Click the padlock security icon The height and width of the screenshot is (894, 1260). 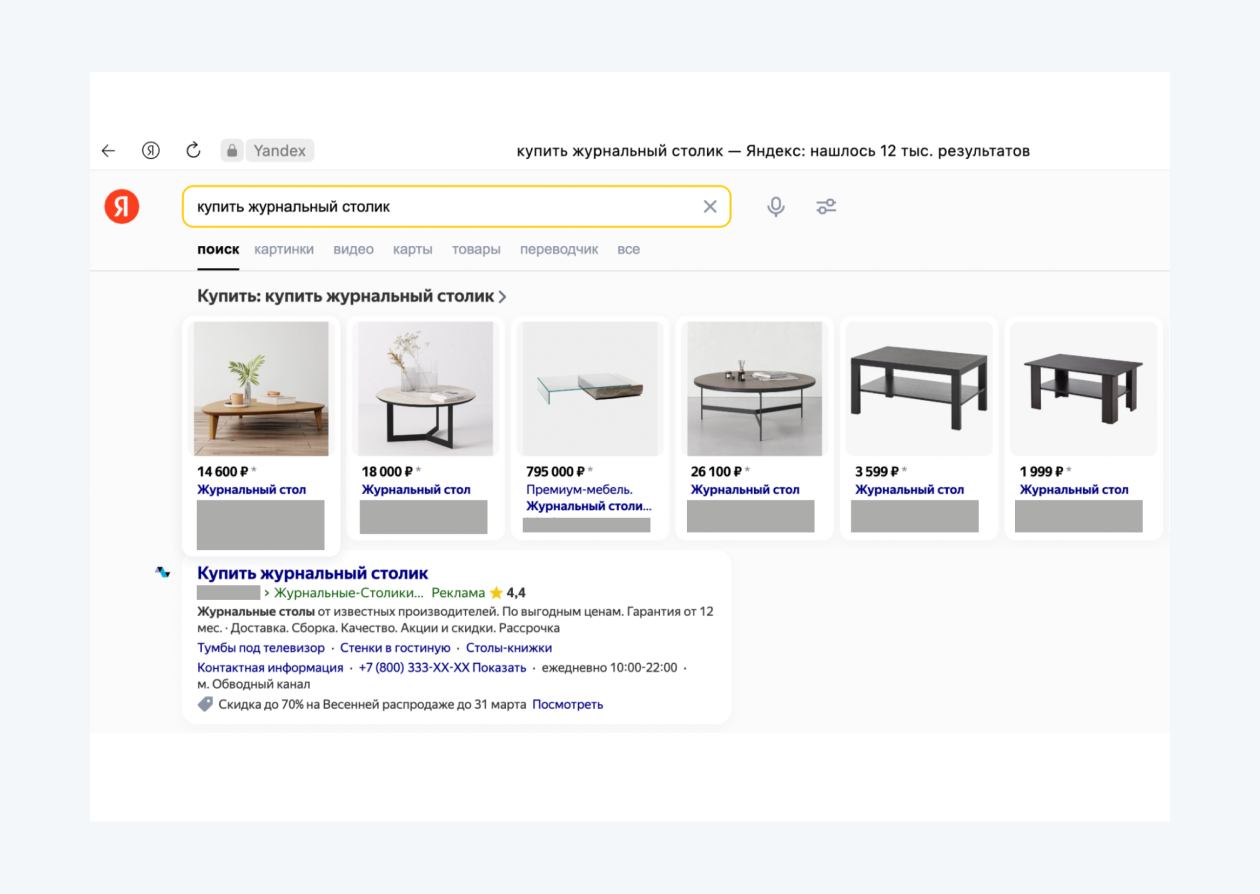coord(232,151)
